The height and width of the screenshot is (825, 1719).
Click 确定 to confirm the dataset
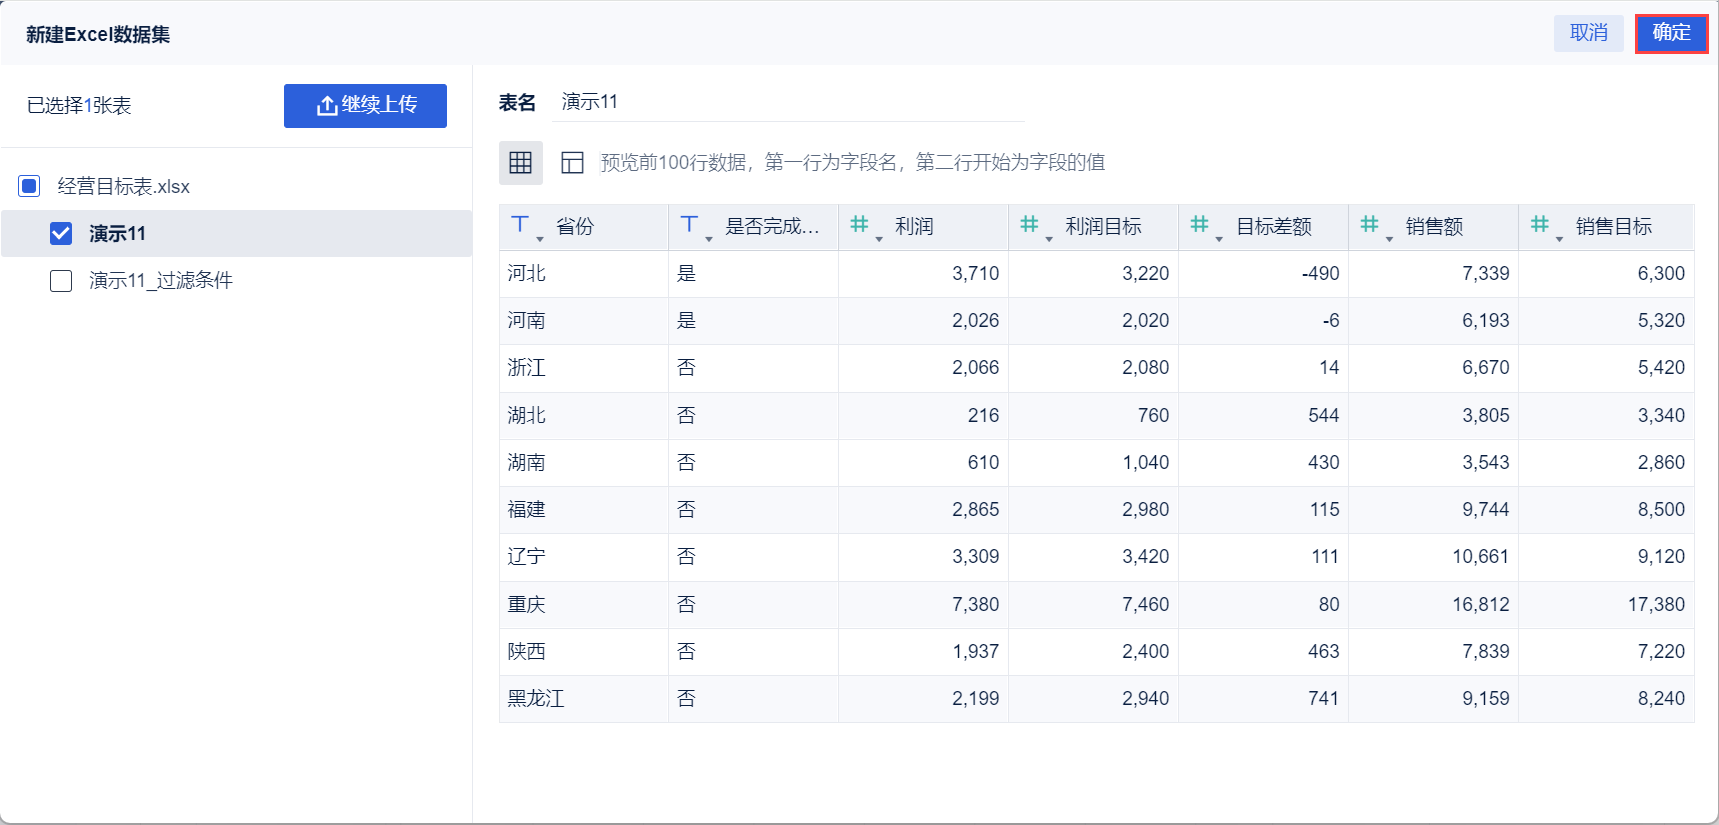(x=1671, y=33)
